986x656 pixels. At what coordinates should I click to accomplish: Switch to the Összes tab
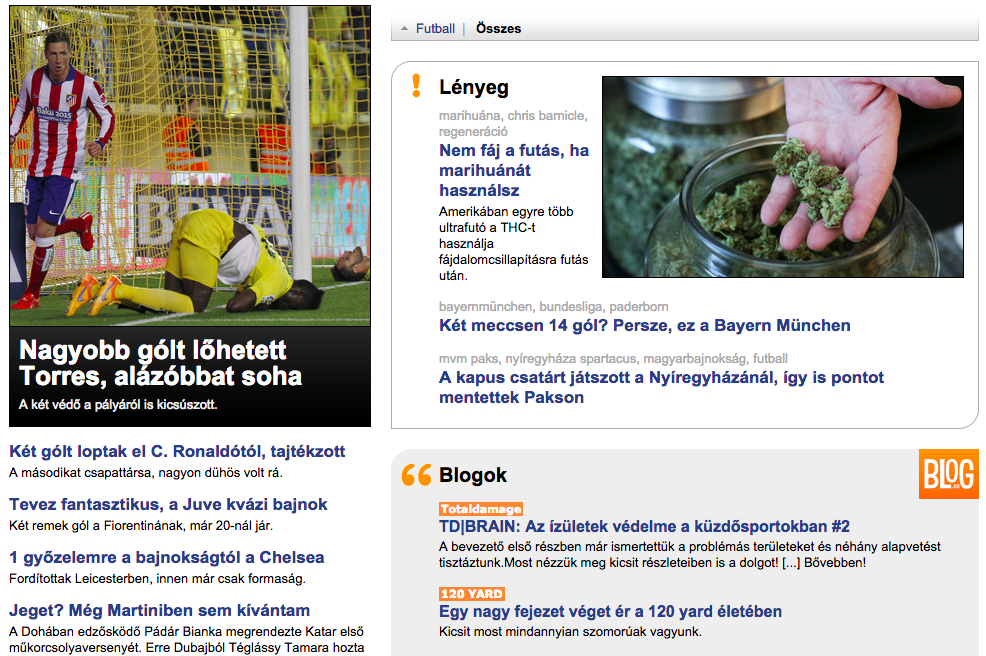498,29
